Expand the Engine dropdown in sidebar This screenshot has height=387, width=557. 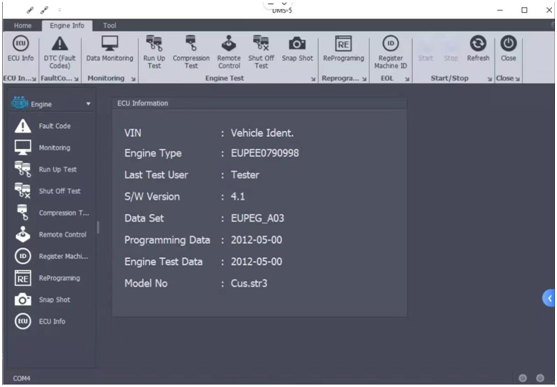tap(88, 104)
